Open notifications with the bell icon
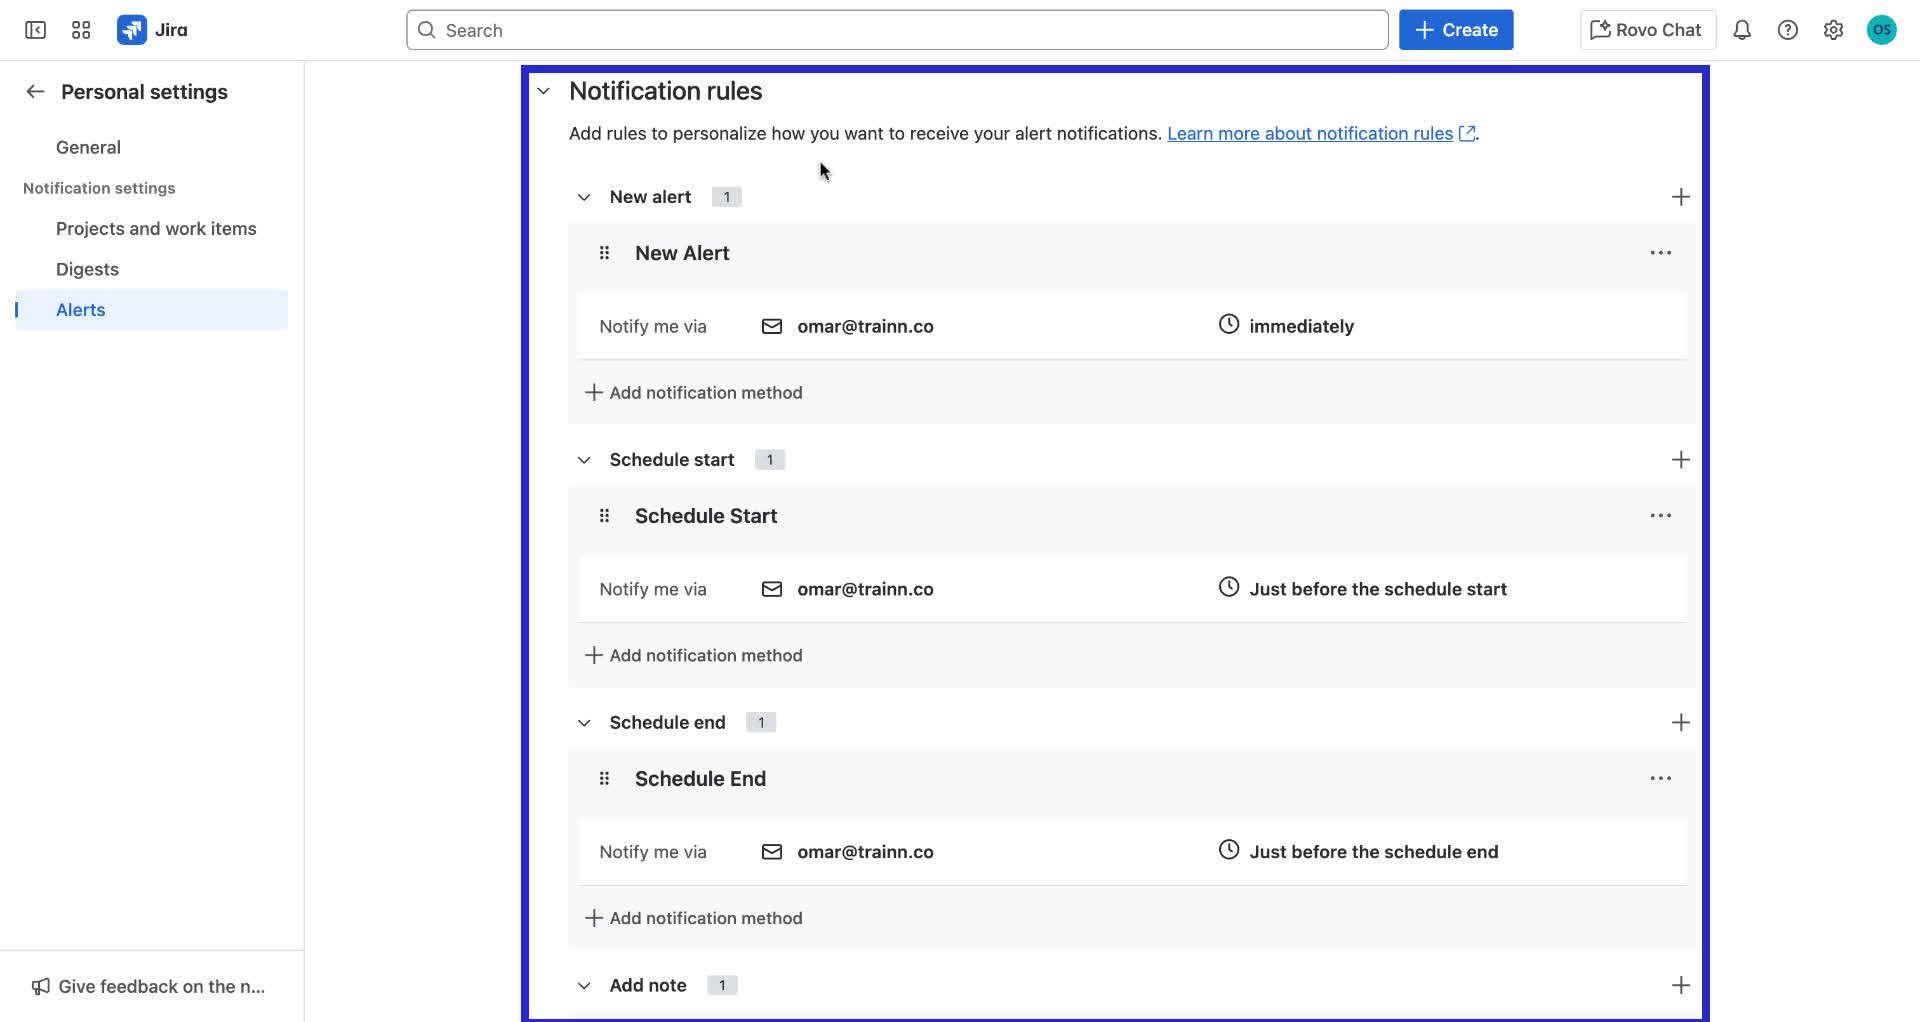 [x=1741, y=30]
